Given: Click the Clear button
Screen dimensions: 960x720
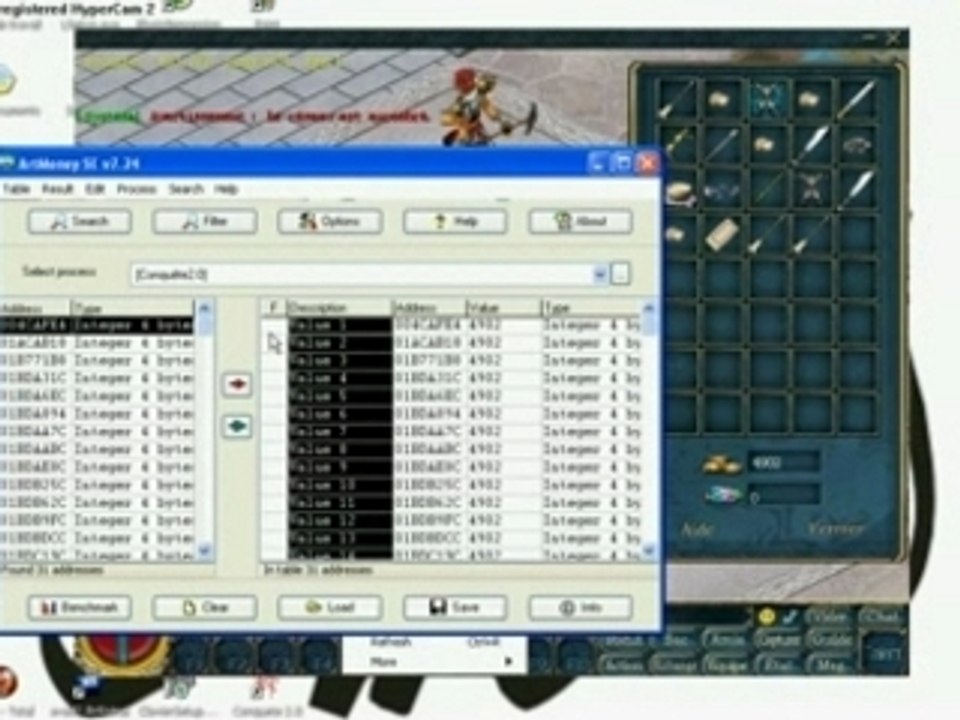Looking at the screenshot, I should pos(204,607).
